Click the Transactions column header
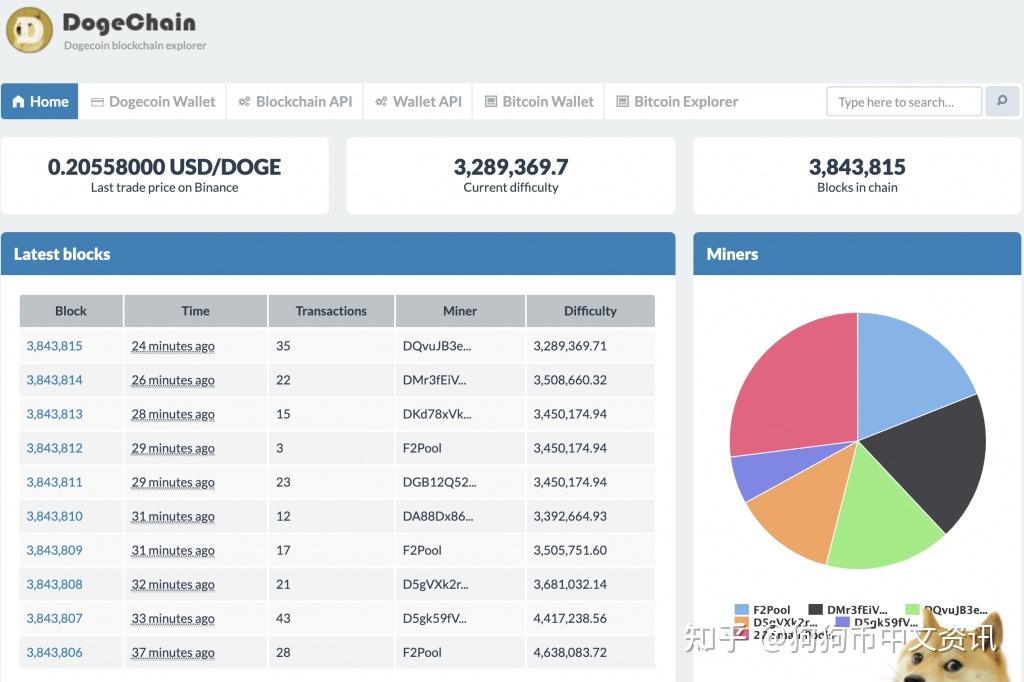 pos(331,311)
